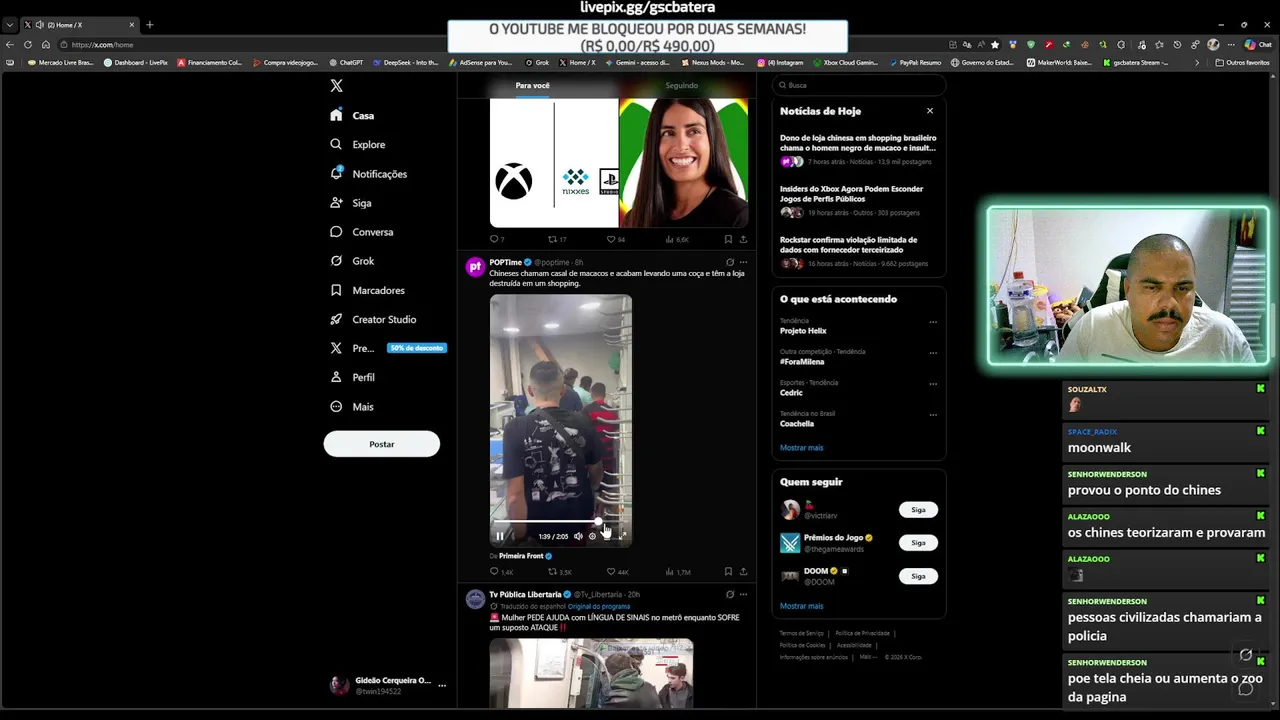This screenshot has height=720, width=1280.
Task: Open Notificações in the sidebar
Action: (369, 174)
